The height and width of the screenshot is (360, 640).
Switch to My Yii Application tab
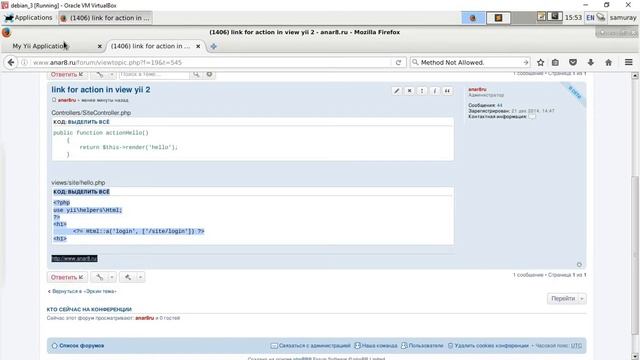(x=53, y=46)
